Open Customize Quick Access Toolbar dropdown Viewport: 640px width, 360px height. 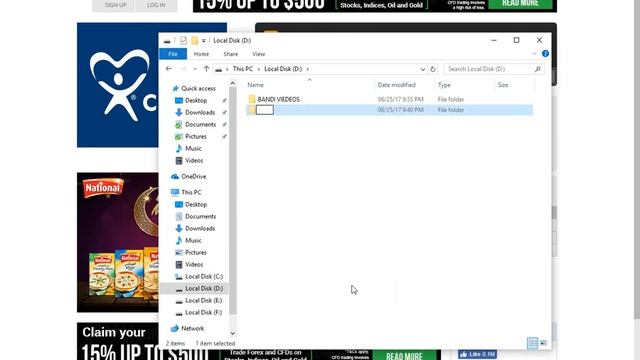tap(204, 40)
